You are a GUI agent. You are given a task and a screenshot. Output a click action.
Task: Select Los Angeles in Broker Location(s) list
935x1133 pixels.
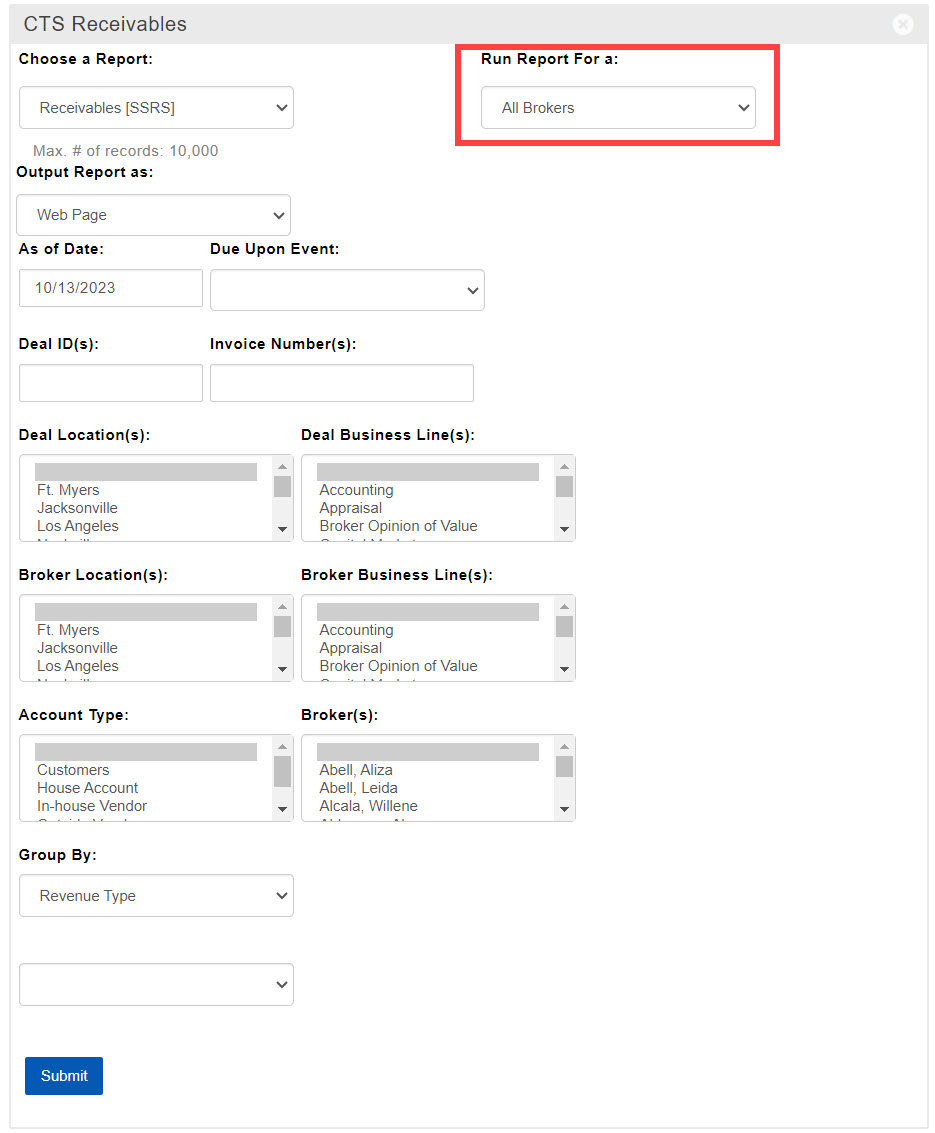tap(77, 666)
